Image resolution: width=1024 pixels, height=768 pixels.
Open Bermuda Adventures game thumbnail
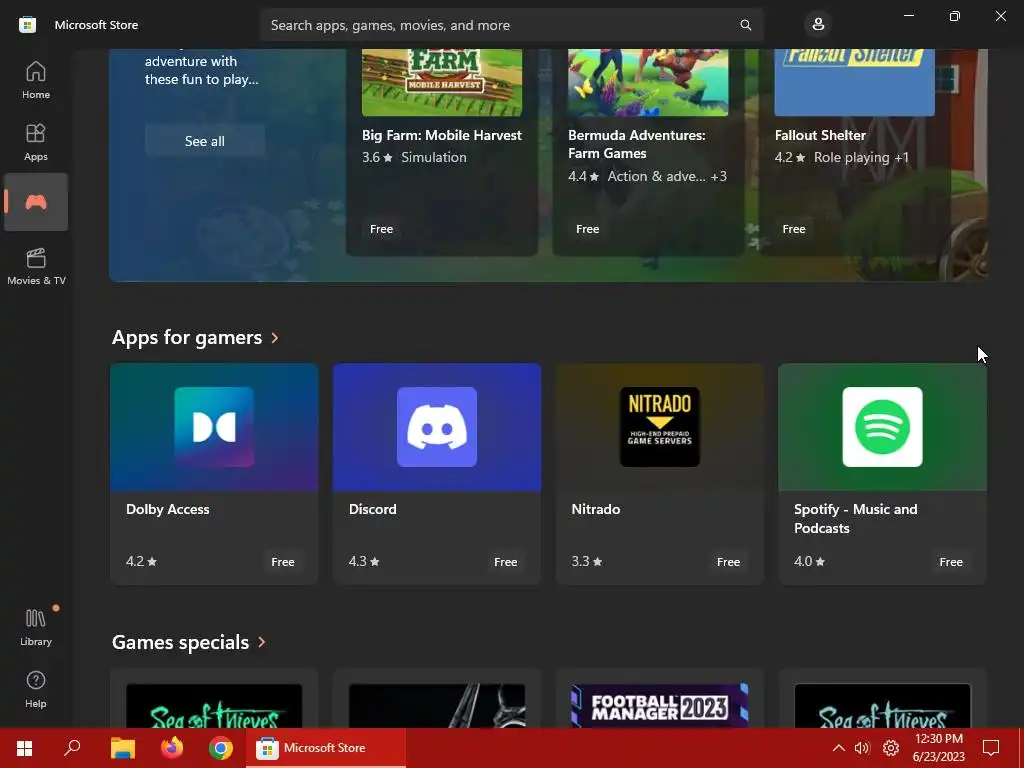648,82
